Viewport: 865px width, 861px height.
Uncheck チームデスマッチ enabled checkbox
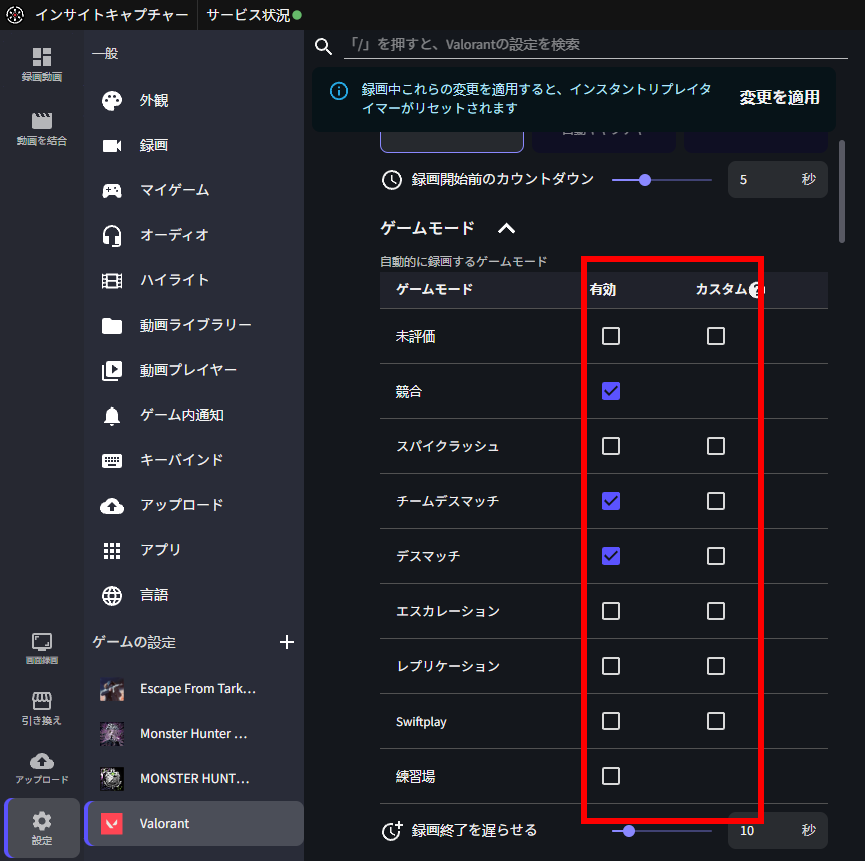pos(611,501)
